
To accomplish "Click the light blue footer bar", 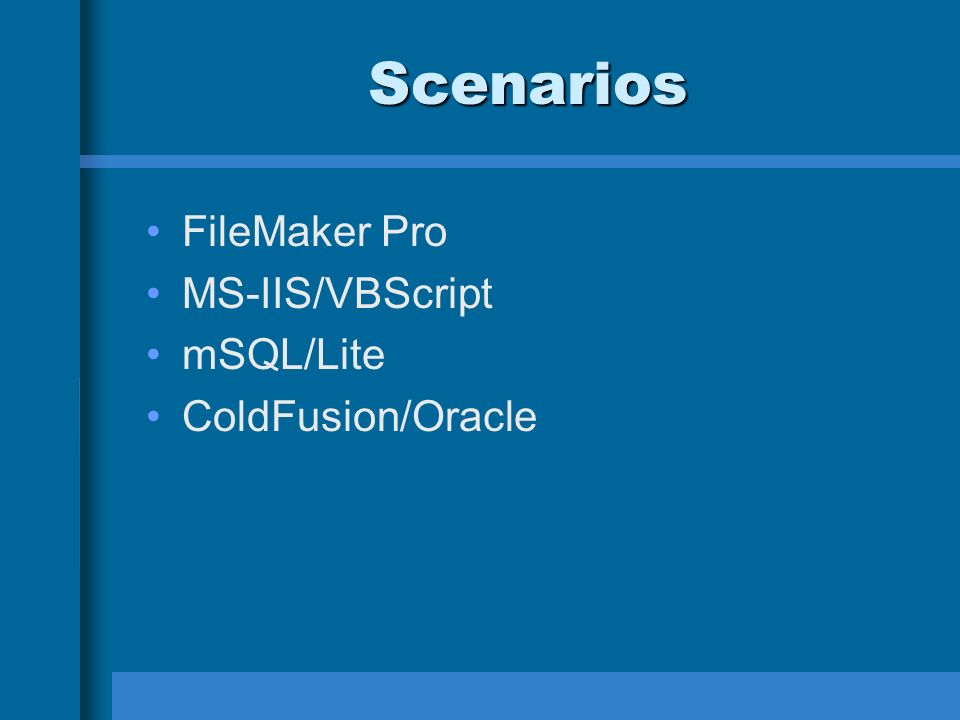I will 536,696.
